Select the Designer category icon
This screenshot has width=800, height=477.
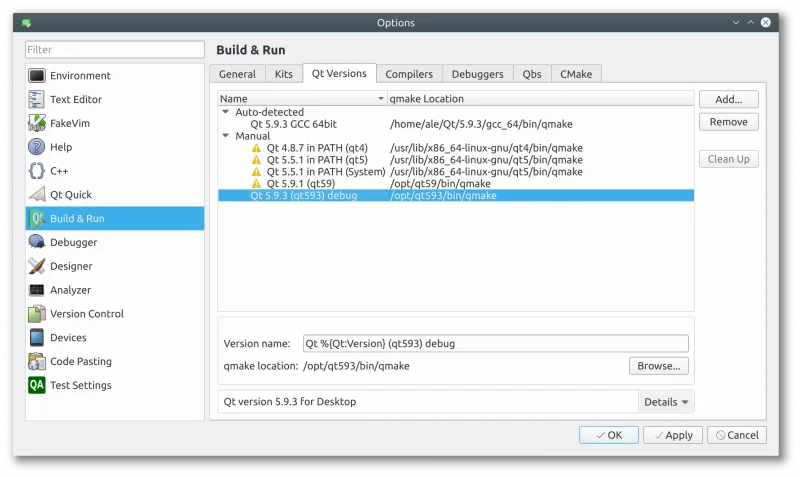[x=37, y=266]
